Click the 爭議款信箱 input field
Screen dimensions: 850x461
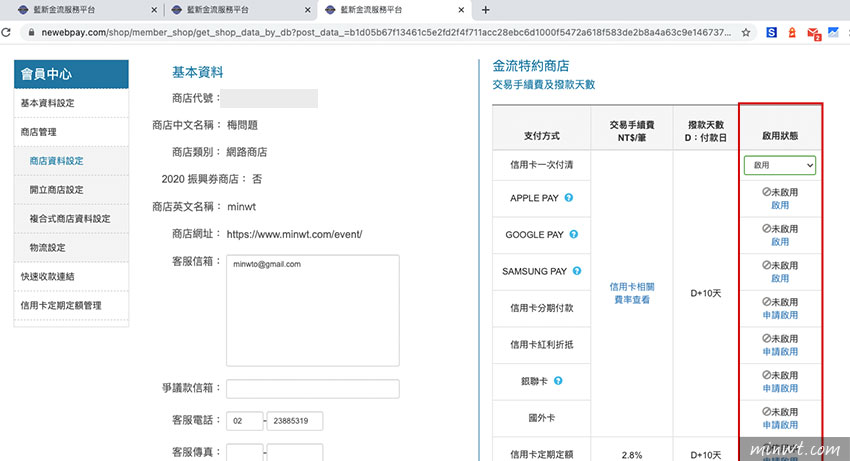[313, 389]
